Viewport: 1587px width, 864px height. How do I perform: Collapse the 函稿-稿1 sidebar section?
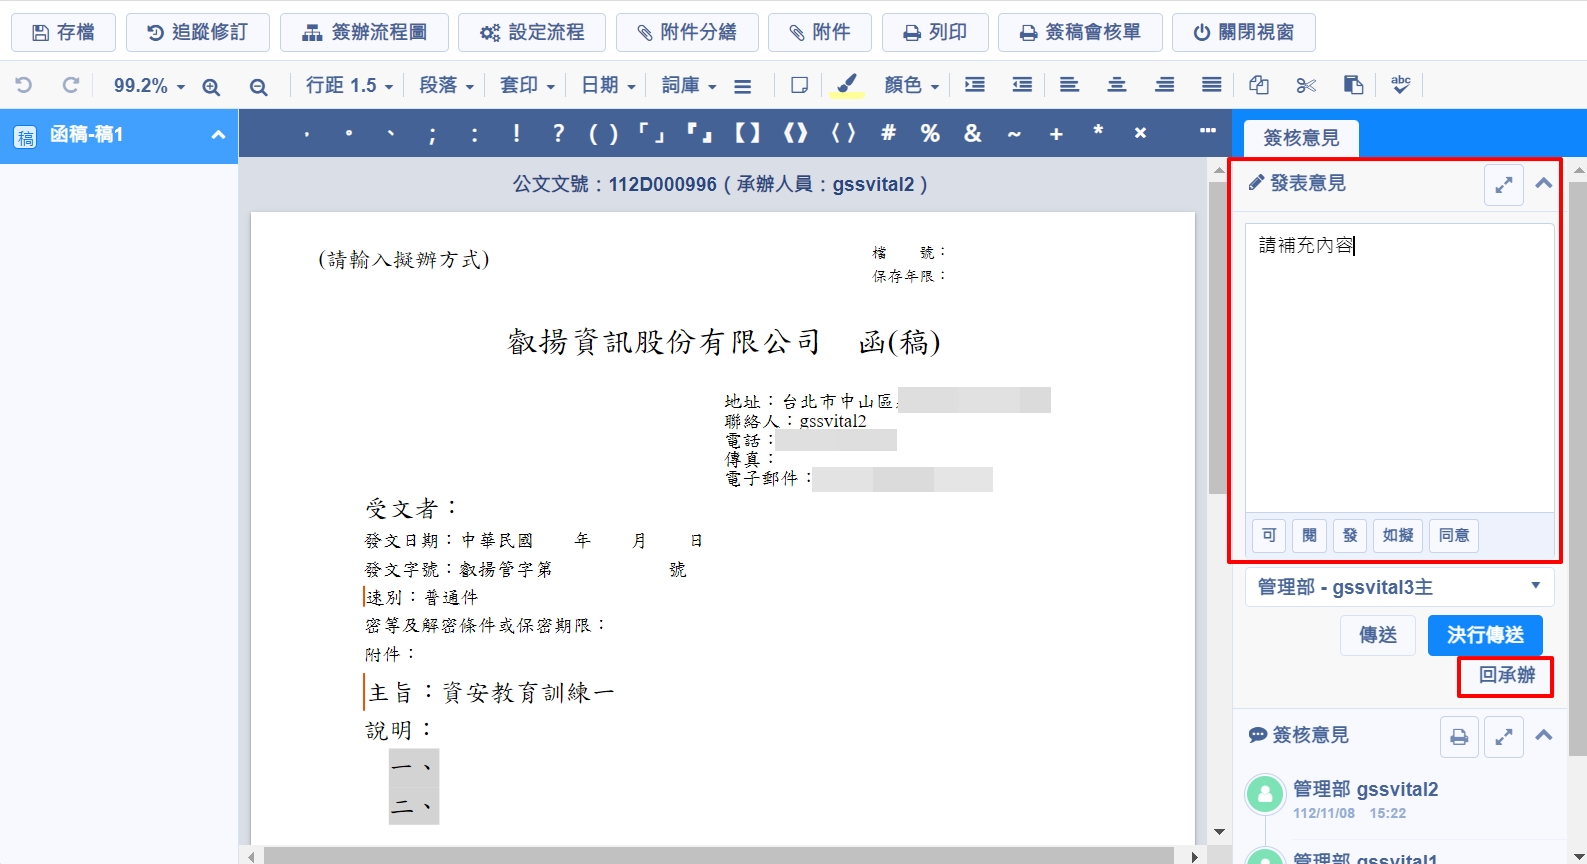tap(218, 135)
